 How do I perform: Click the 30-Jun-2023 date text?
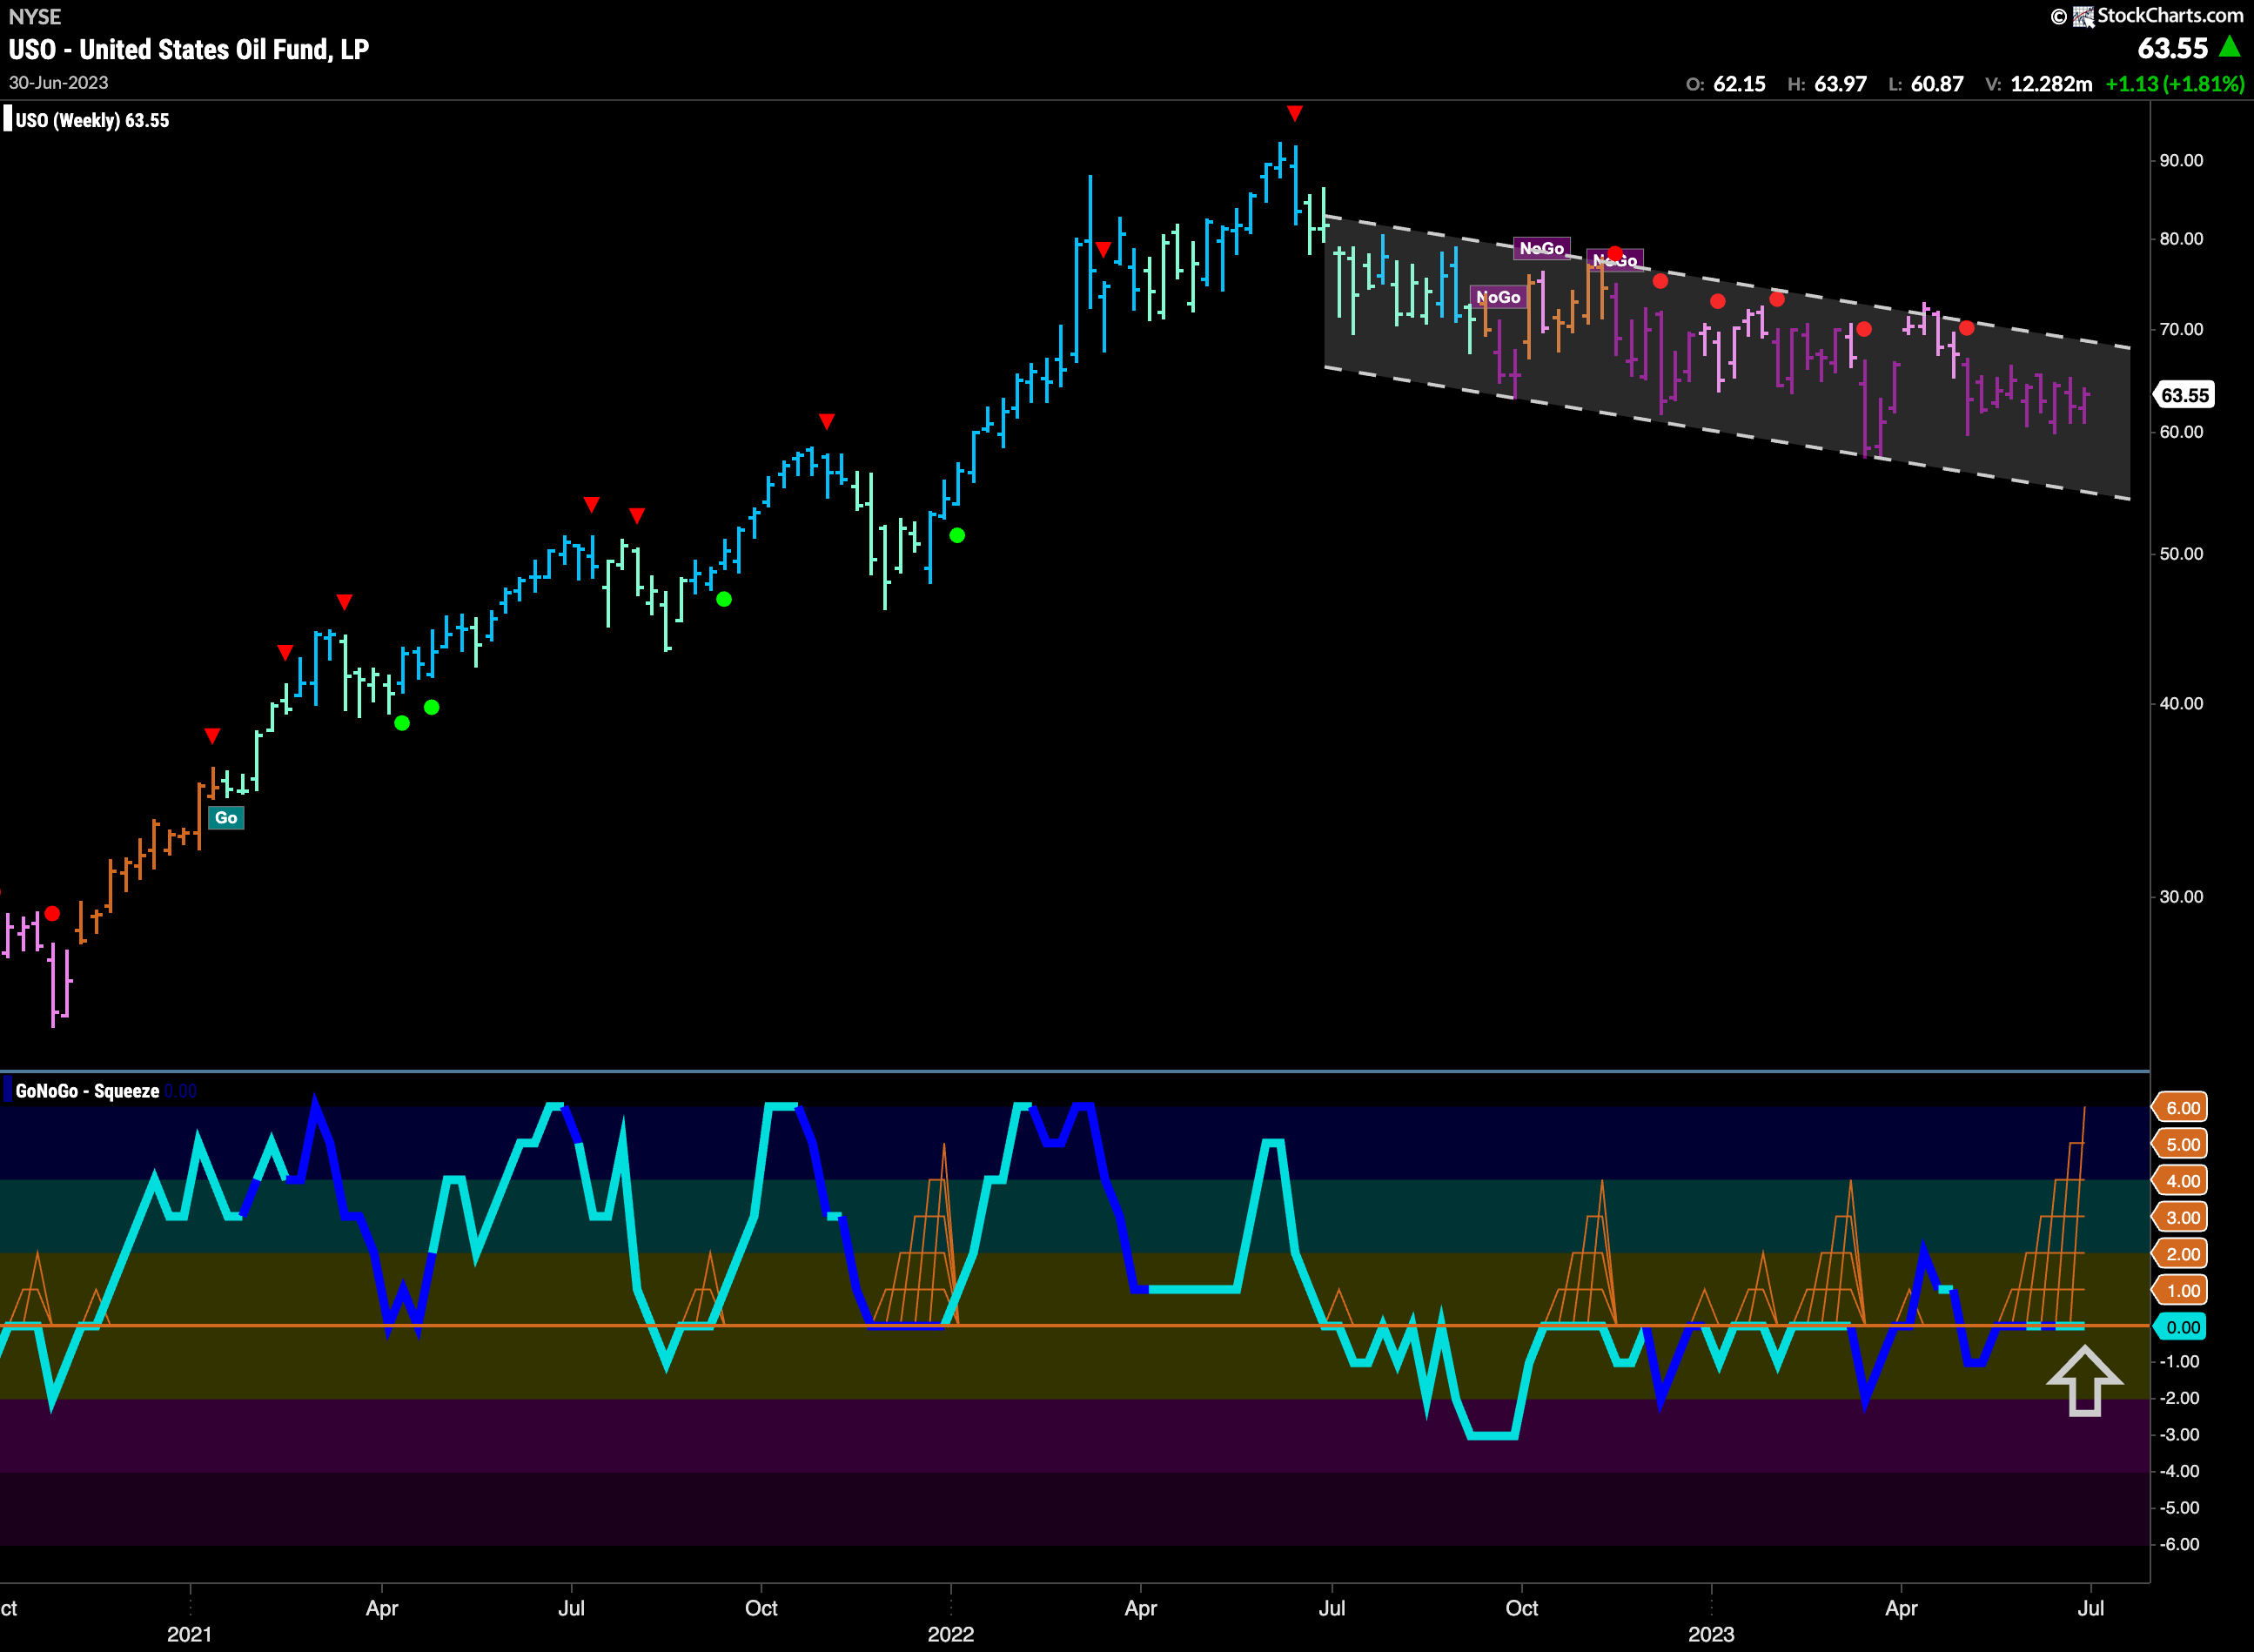pyautogui.click(x=58, y=83)
